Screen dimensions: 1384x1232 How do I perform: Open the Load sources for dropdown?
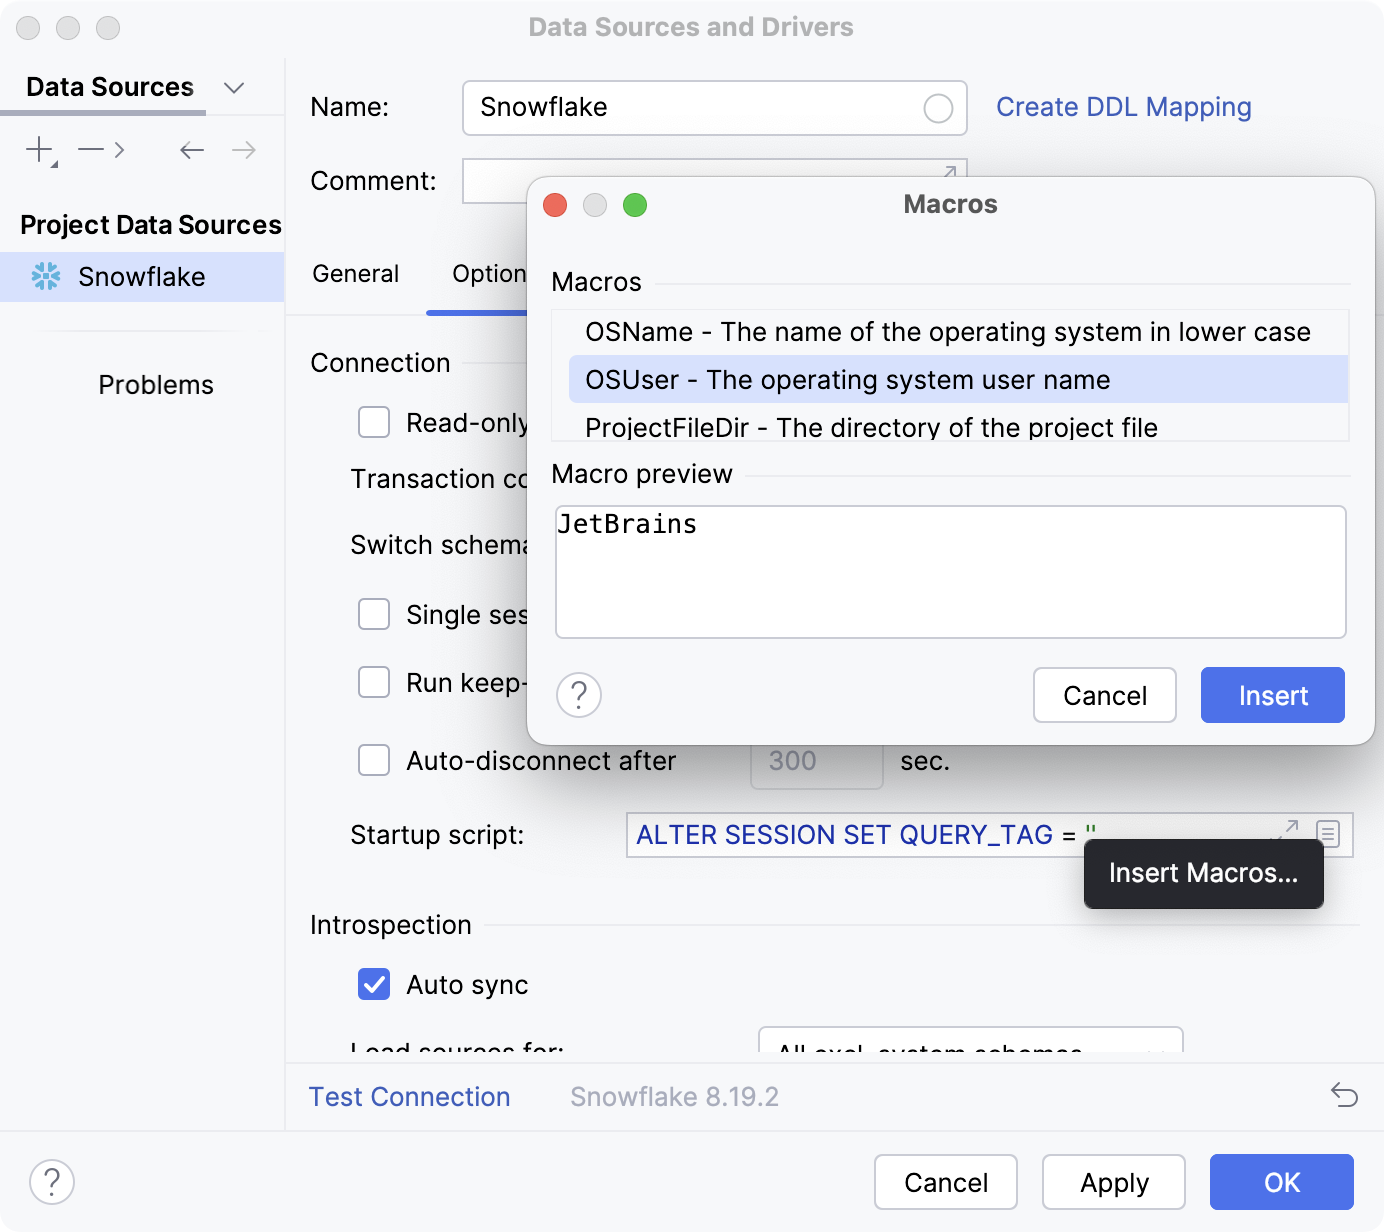pos(968,1050)
